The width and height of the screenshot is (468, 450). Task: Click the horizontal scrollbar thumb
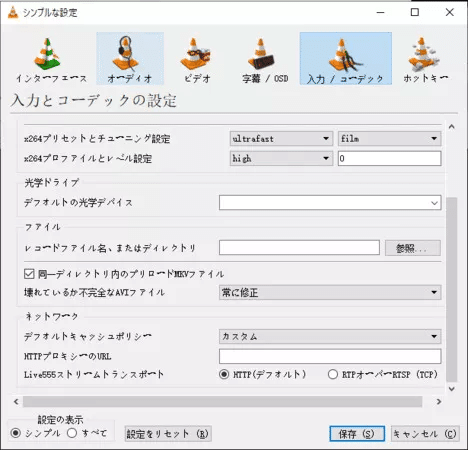223,402
